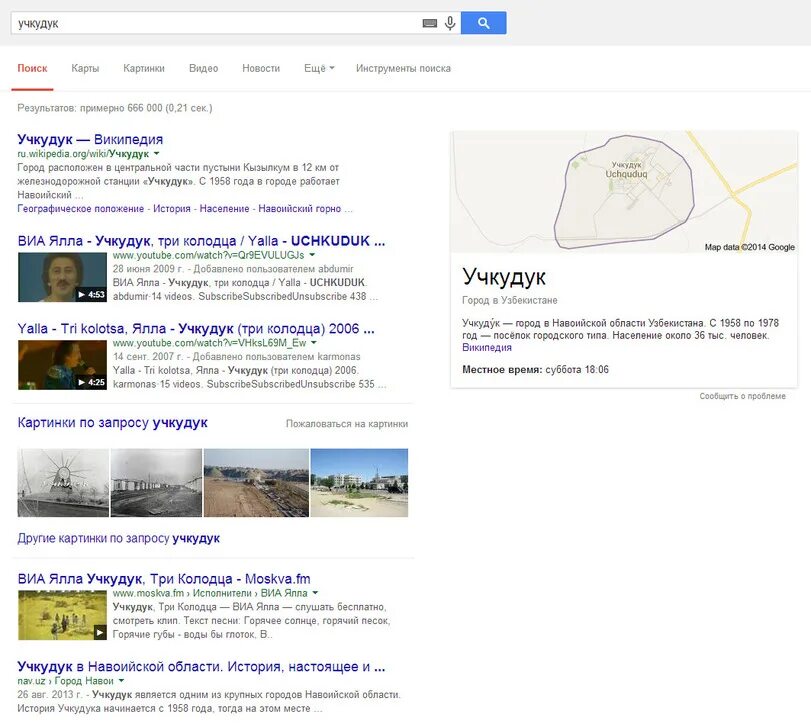
Task: Click the blue magnifier search button
Action: (483, 23)
